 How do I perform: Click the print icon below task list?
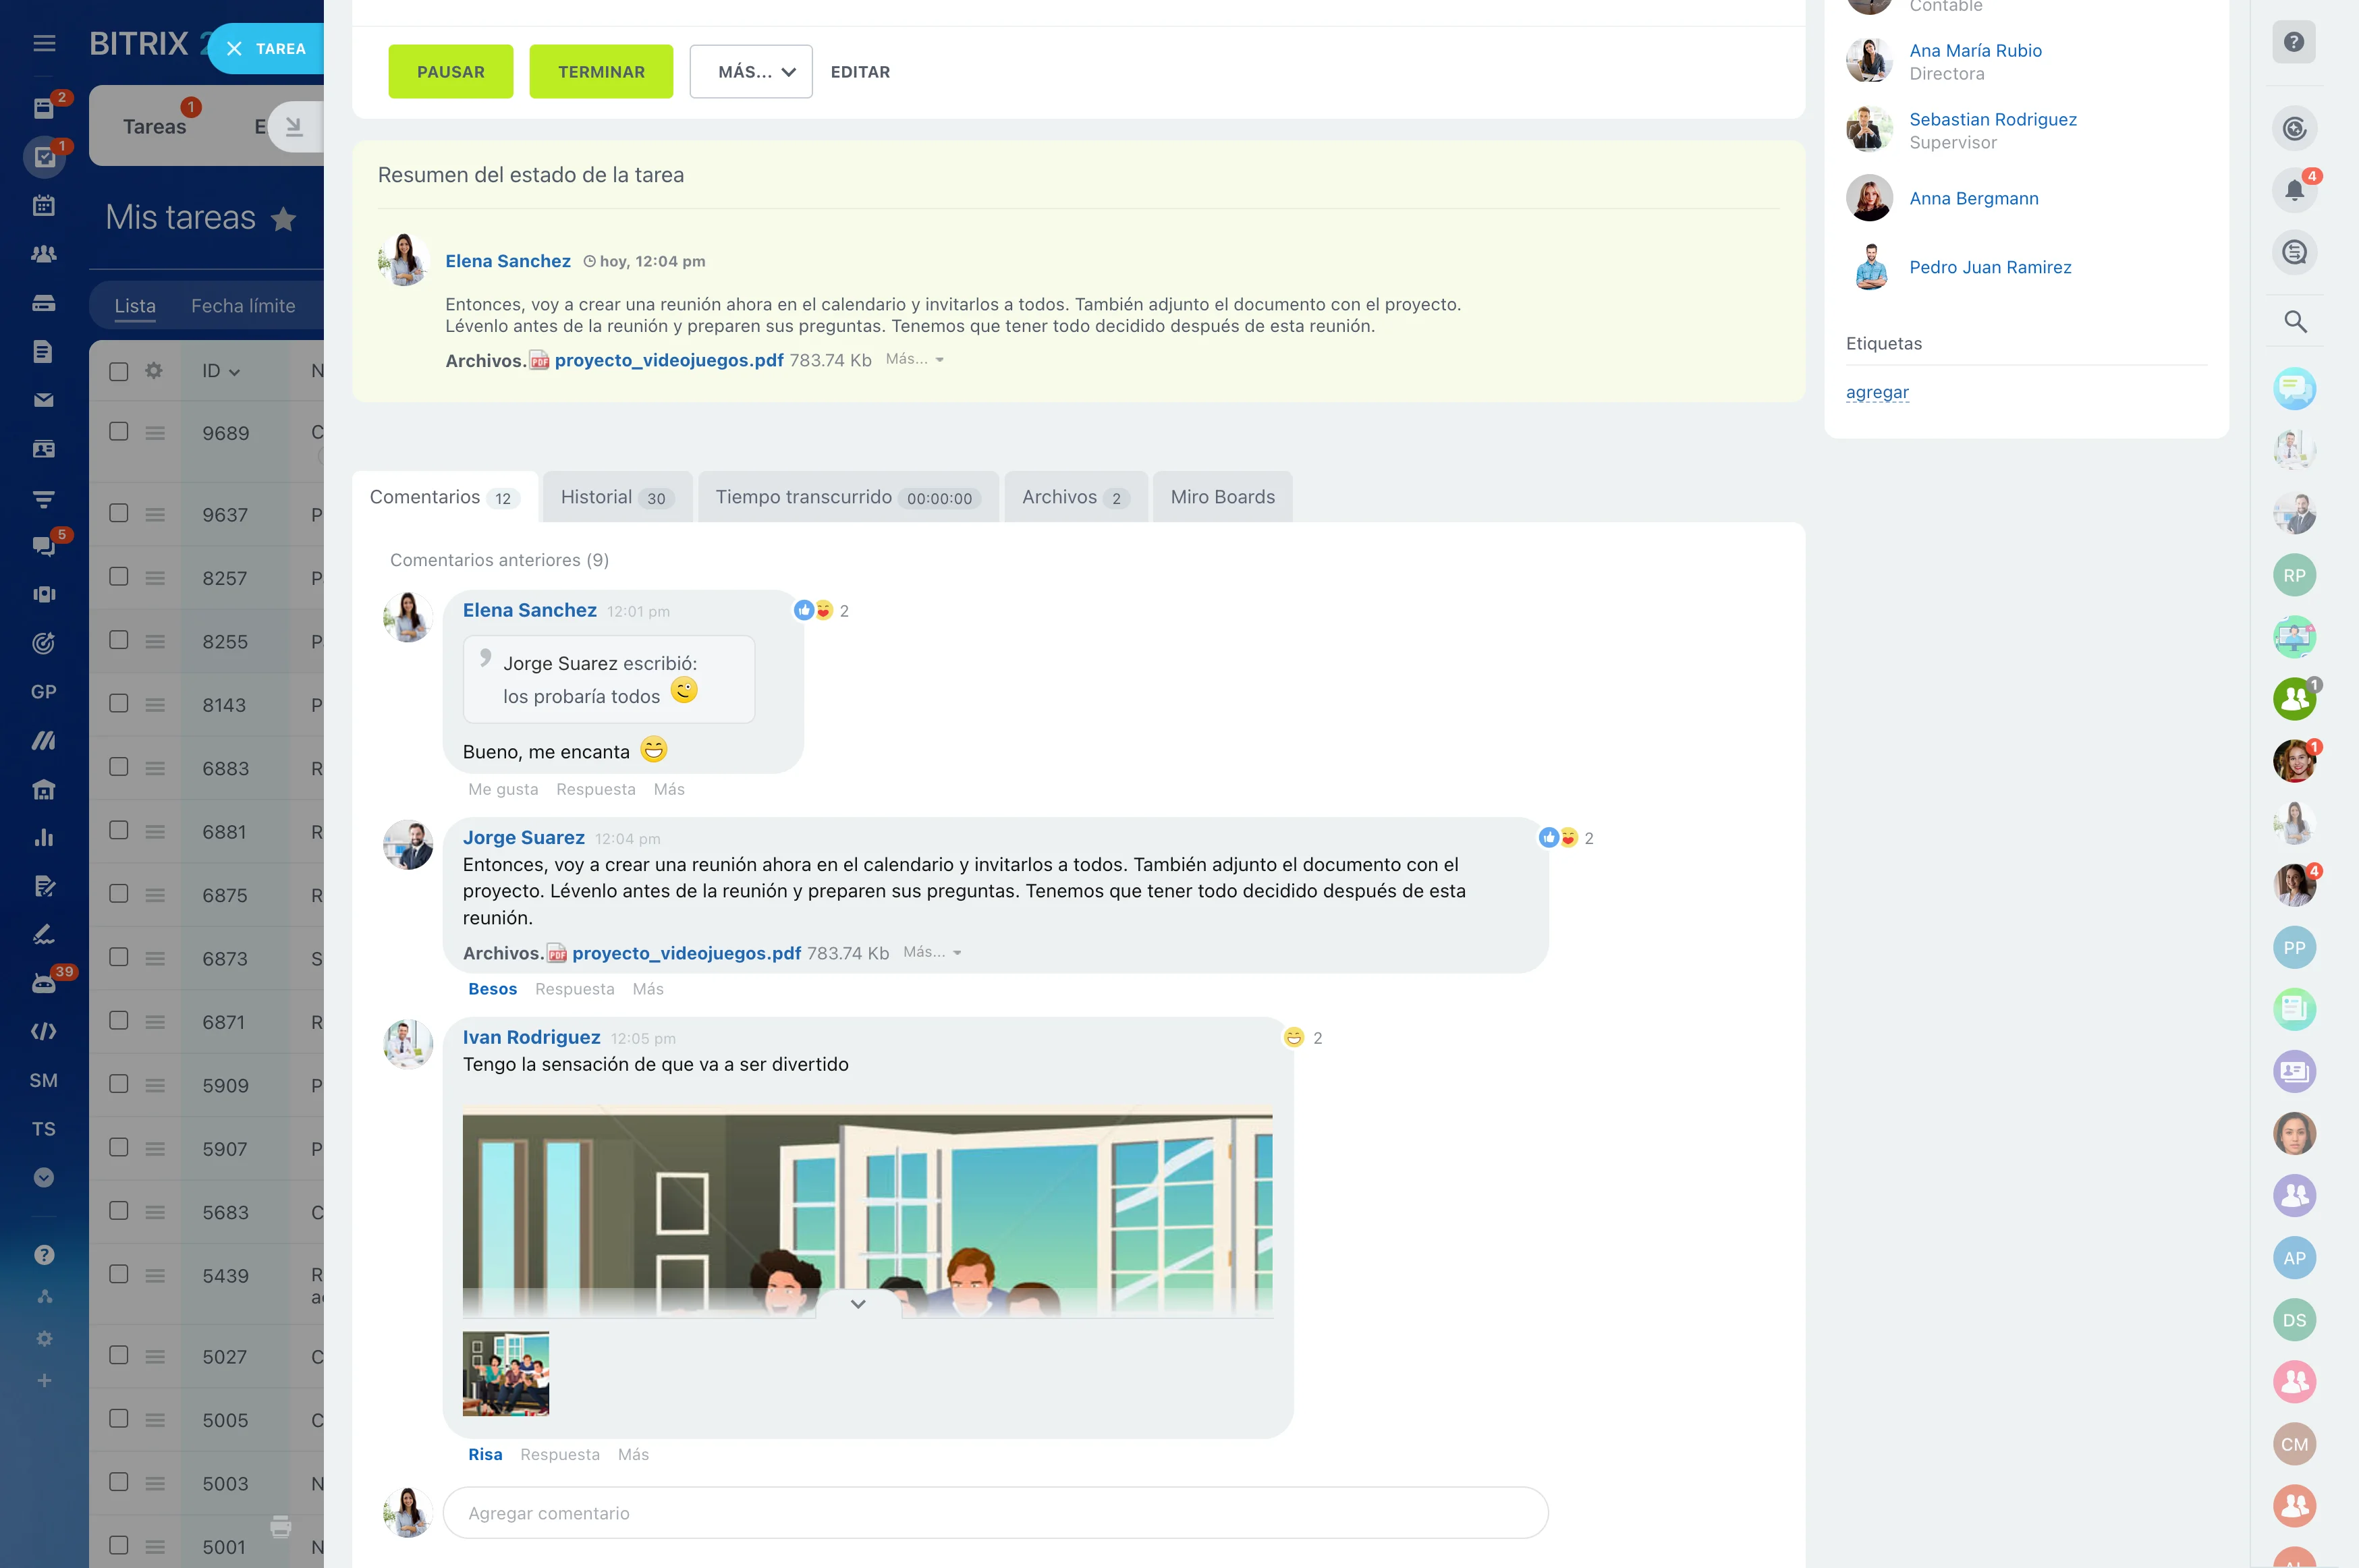pos(281,1526)
